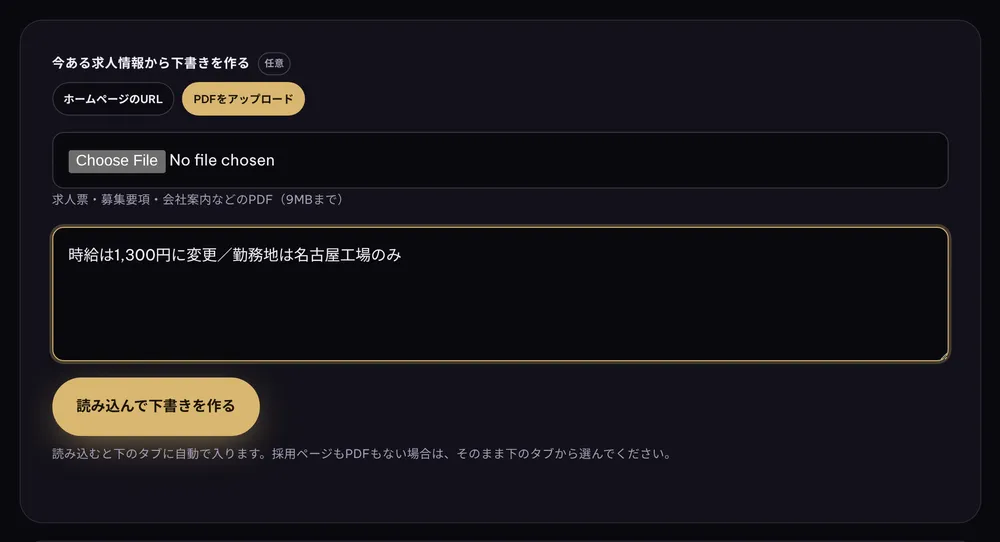Click the No file chosen label
The height and width of the screenshot is (542, 1000).
(x=222, y=161)
